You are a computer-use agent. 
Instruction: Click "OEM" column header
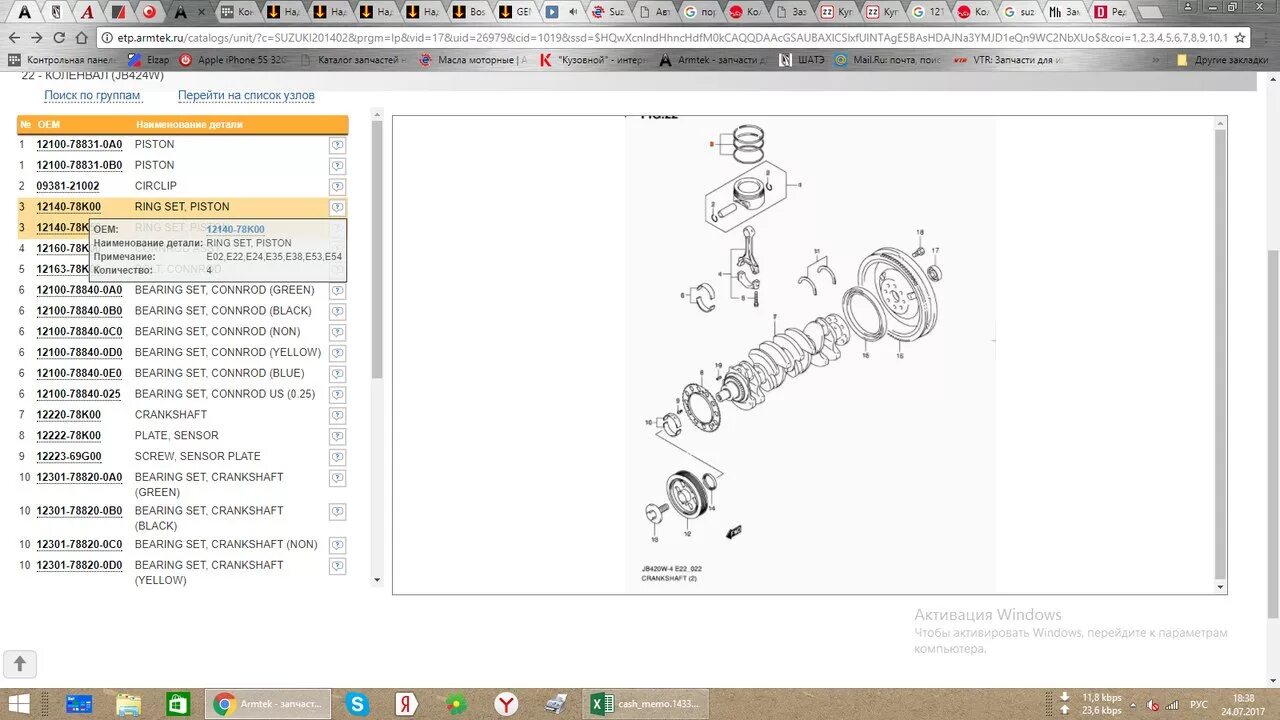pos(49,125)
